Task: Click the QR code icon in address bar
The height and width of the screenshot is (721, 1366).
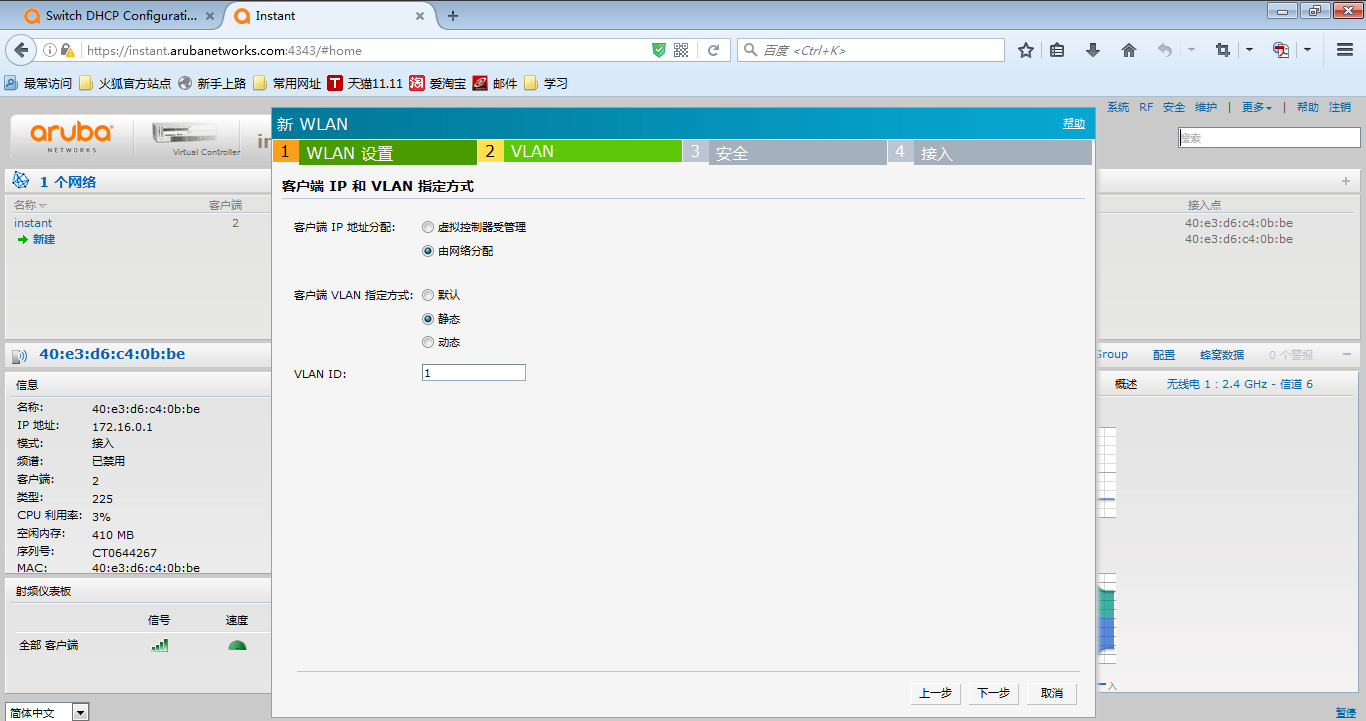Action: tap(681, 50)
